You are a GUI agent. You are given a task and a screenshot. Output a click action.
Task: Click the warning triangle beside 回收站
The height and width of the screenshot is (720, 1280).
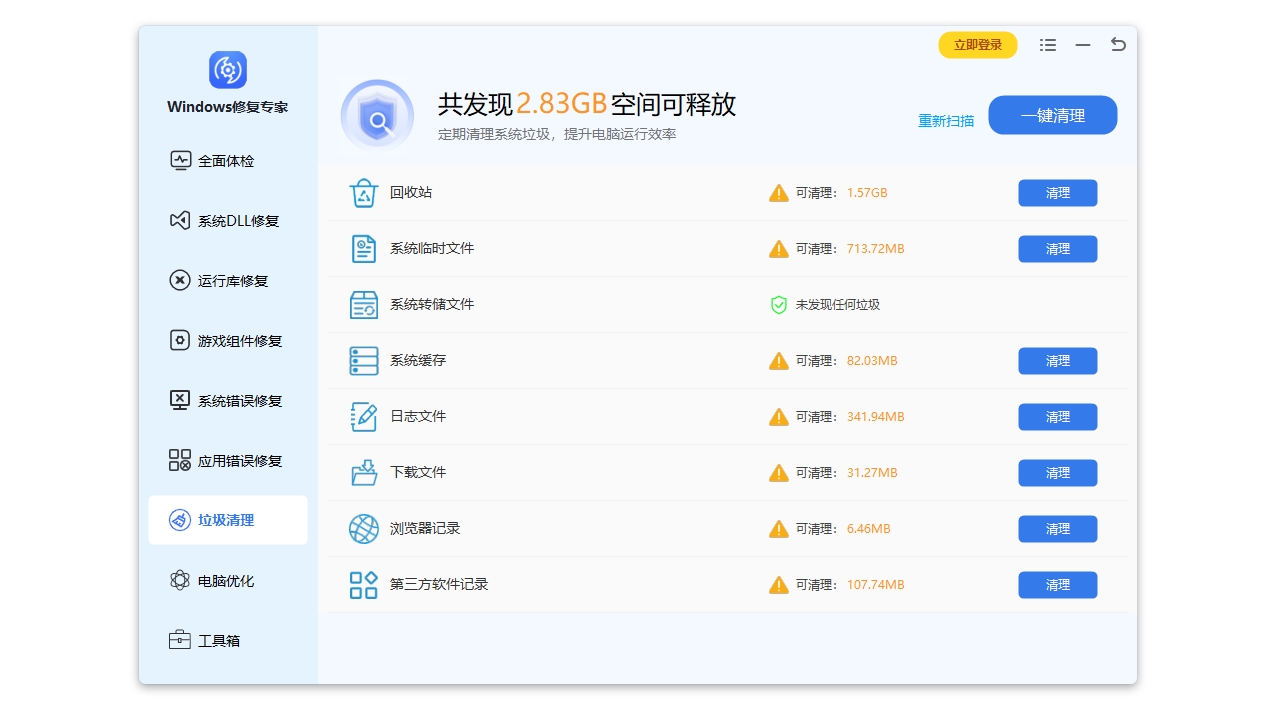pyautogui.click(x=779, y=193)
